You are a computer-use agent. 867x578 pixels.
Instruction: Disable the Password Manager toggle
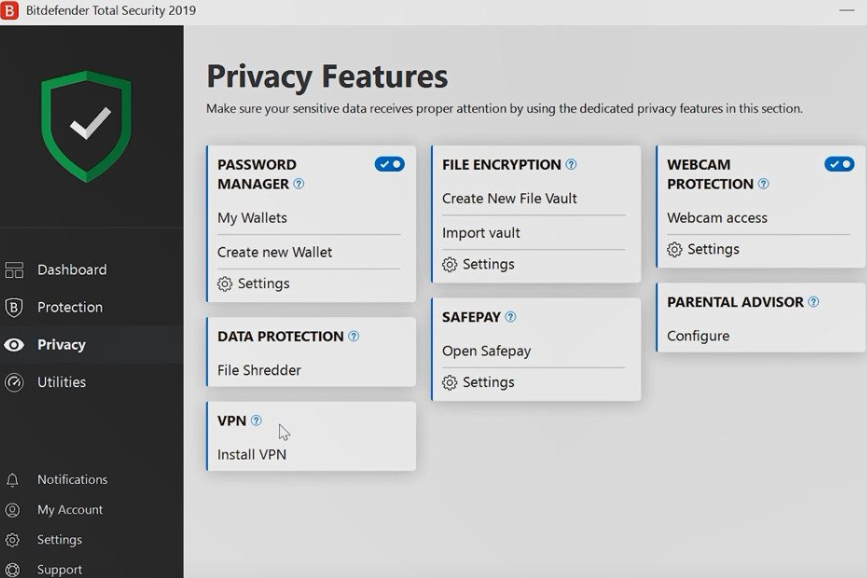(390, 163)
